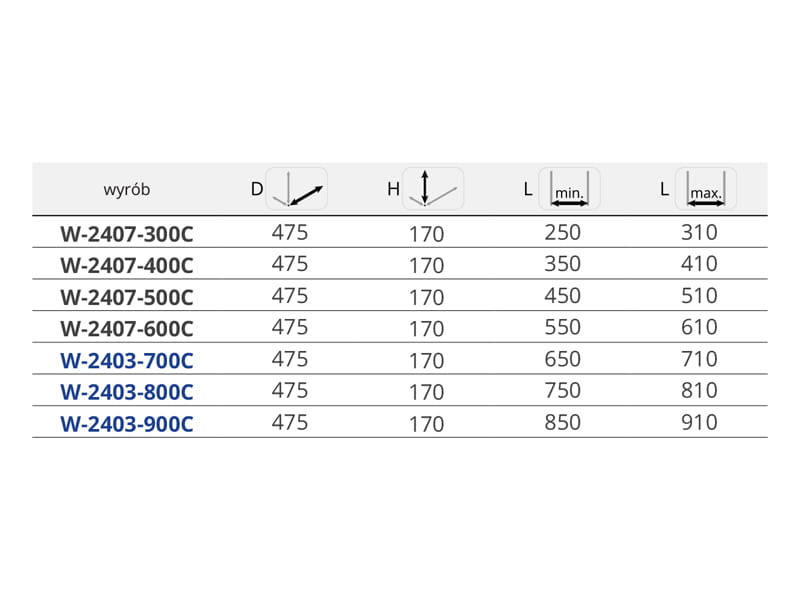Click the depth D dimension icon

click(297, 188)
